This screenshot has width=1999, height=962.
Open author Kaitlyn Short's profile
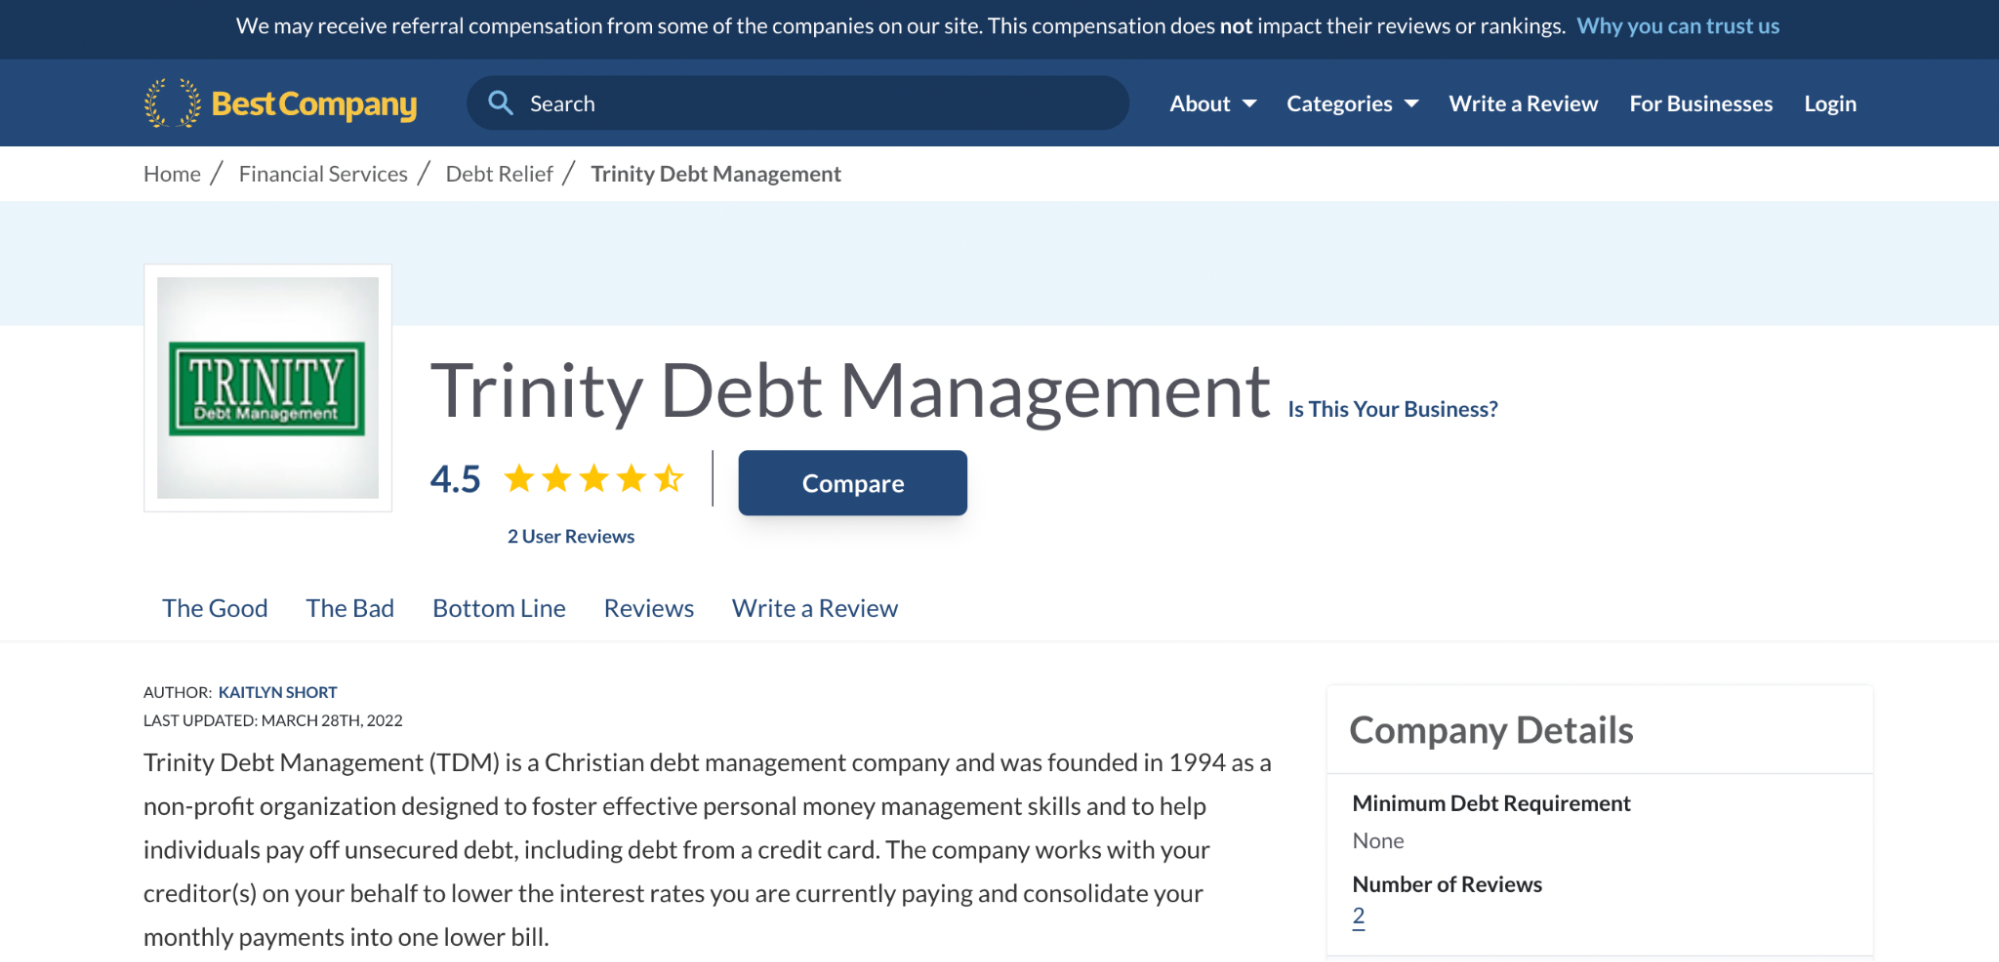[x=278, y=692]
